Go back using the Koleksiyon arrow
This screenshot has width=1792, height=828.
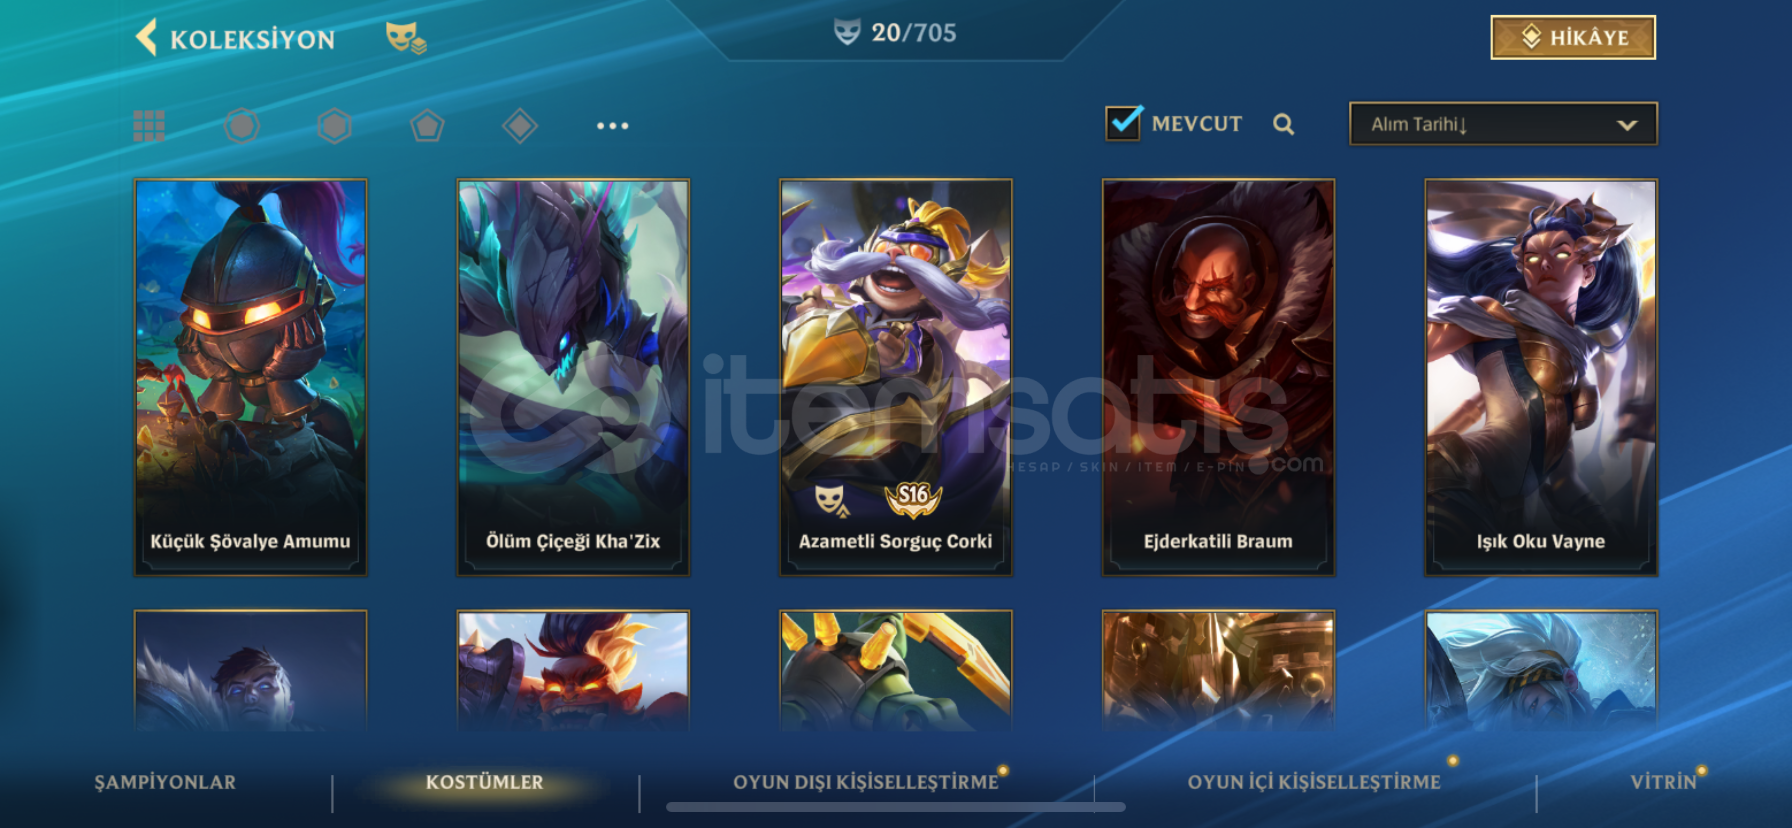[x=147, y=38]
